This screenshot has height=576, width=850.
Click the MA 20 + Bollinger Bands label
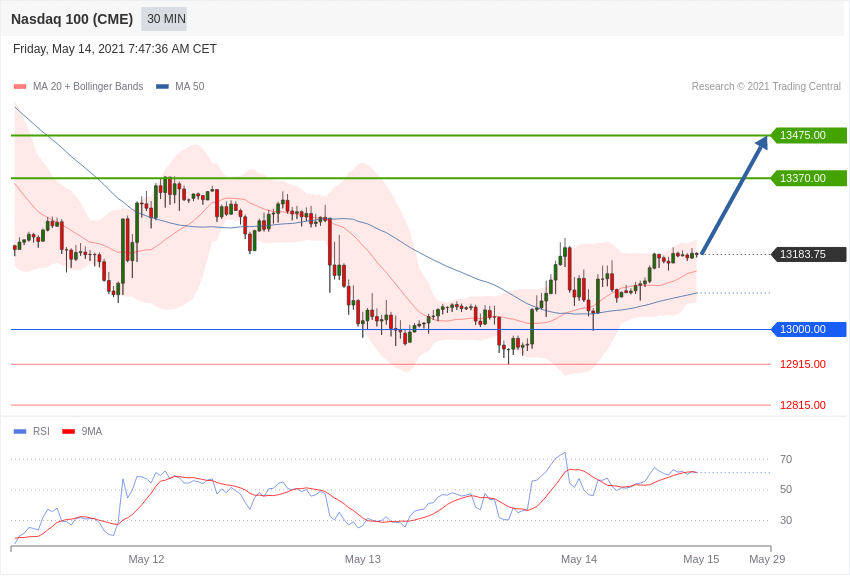coord(88,86)
